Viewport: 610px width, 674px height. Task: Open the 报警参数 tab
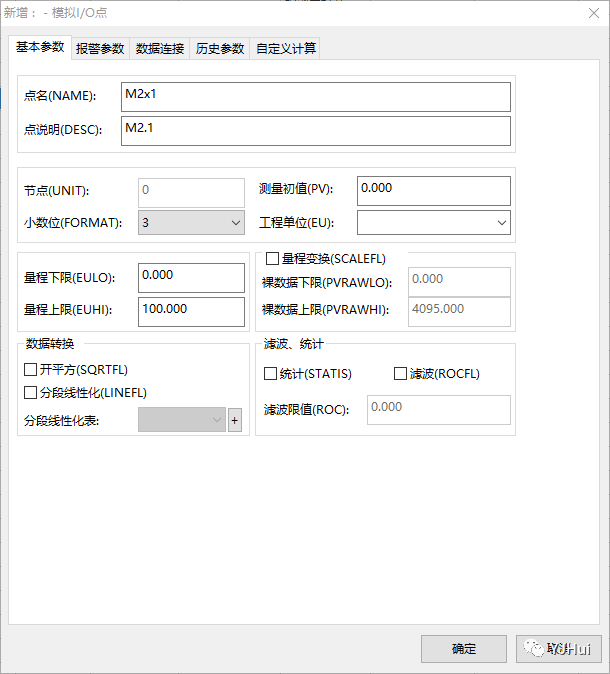point(100,49)
